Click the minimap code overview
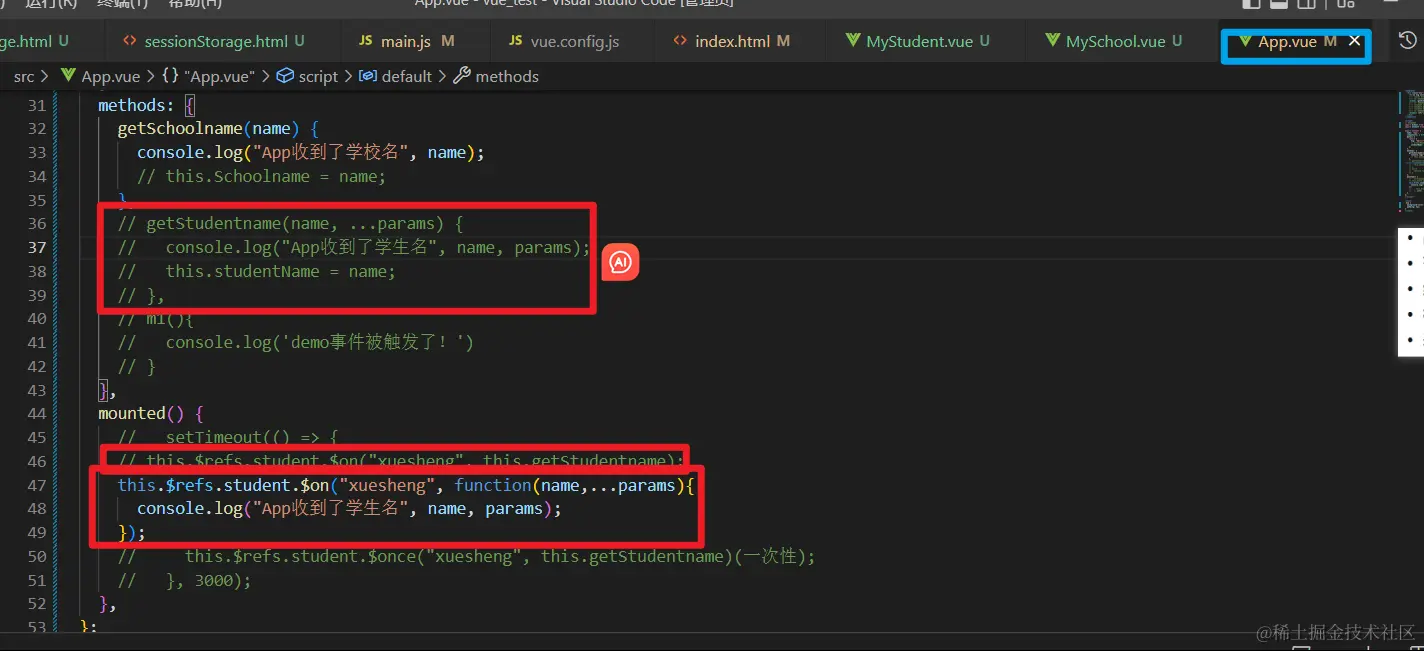1424x651 pixels. [x=1415, y=150]
